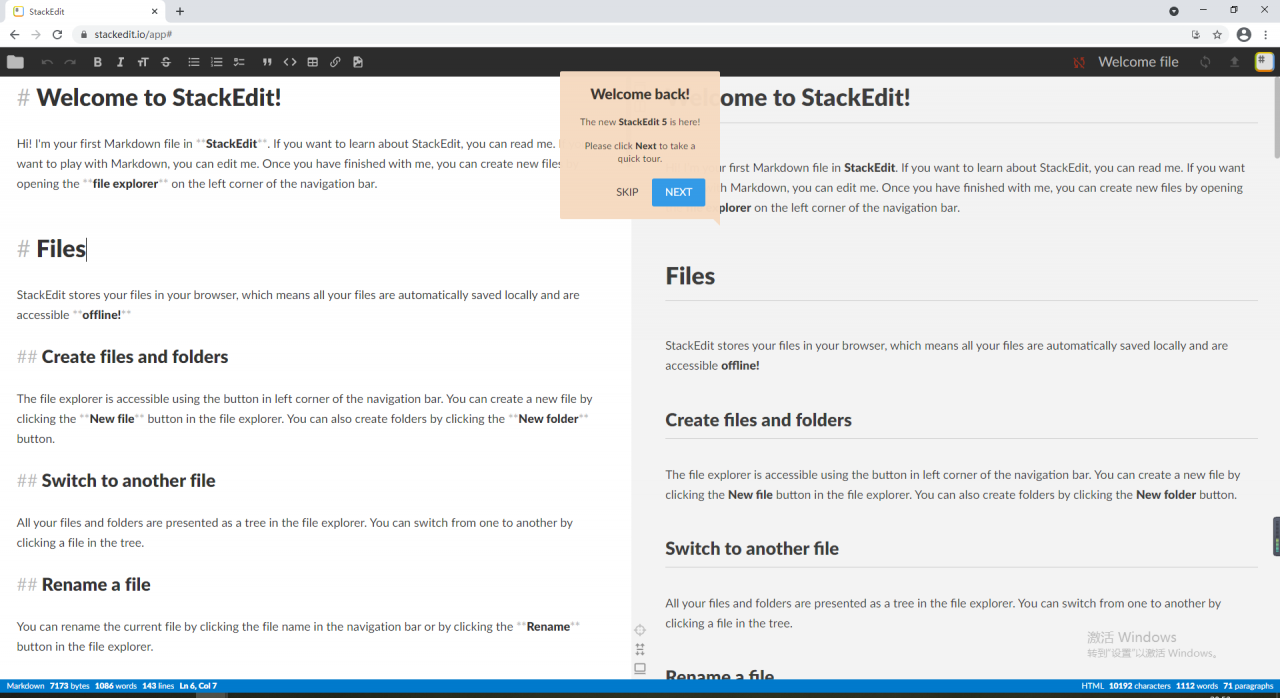Click the "Files" heading in the preview
Viewport: 1280px width, 698px height.
(690, 276)
